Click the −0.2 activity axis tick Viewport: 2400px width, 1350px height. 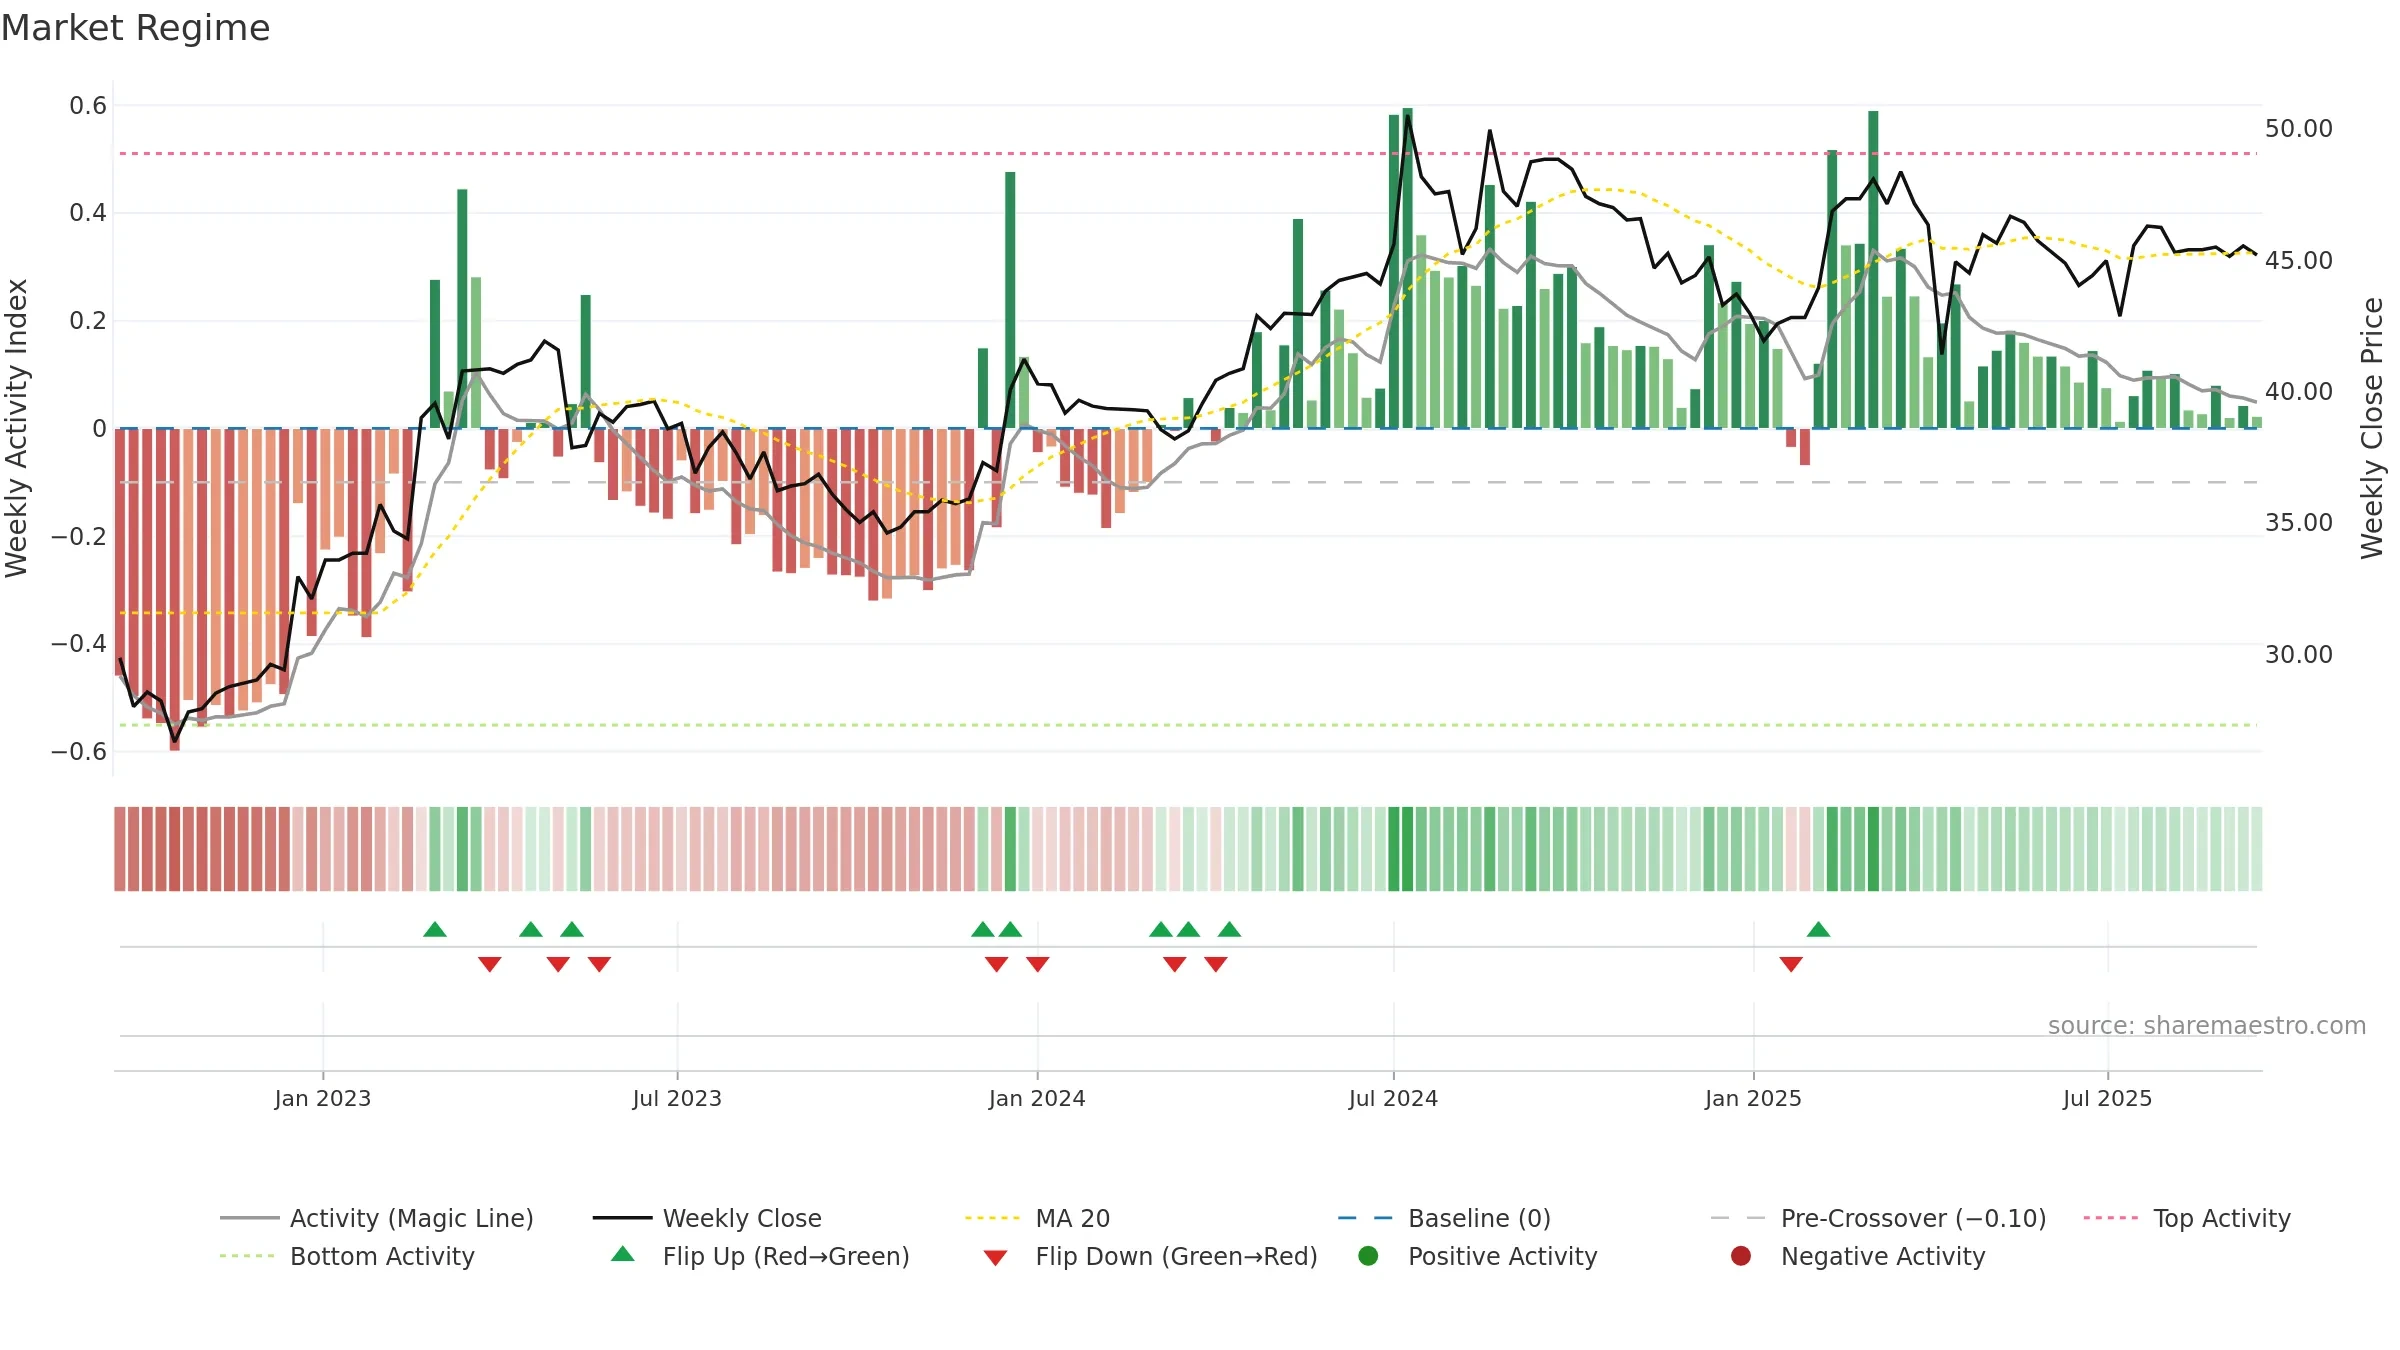(x=79, y=537)
